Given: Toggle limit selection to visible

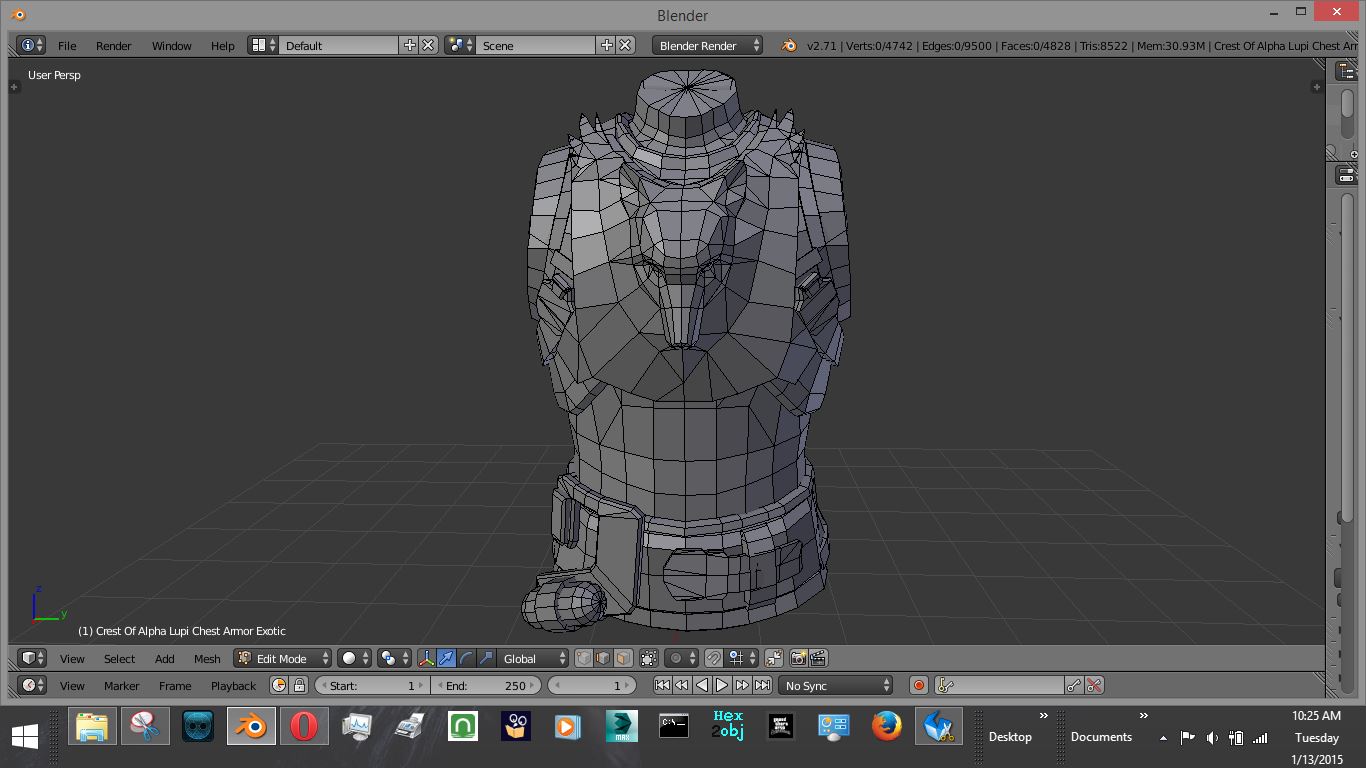Looking at the screenshot, I should click(649, 658).
